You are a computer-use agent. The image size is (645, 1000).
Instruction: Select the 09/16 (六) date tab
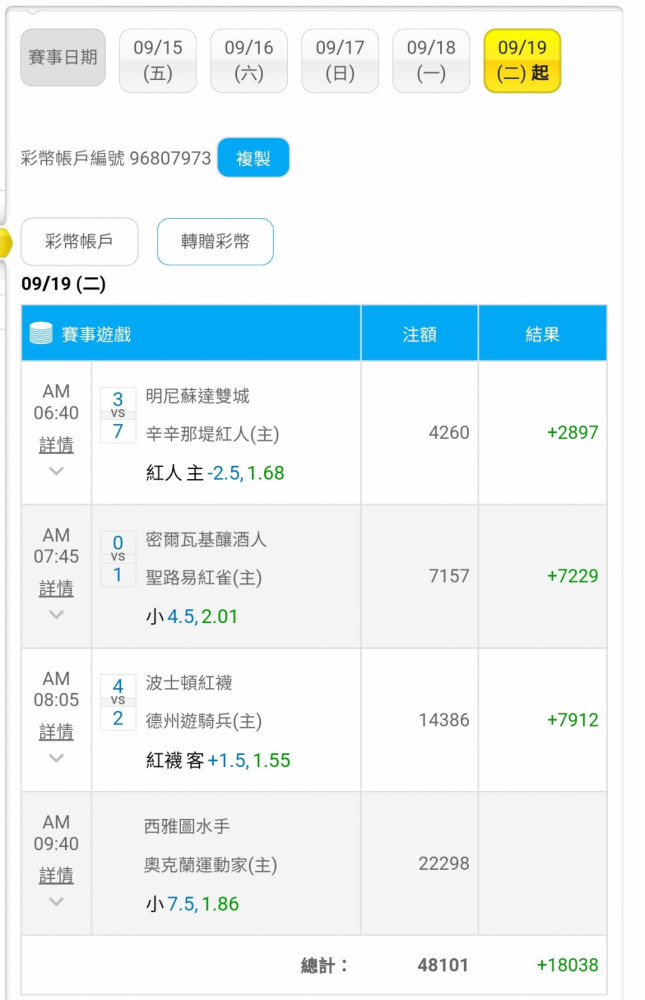[249, 61]
